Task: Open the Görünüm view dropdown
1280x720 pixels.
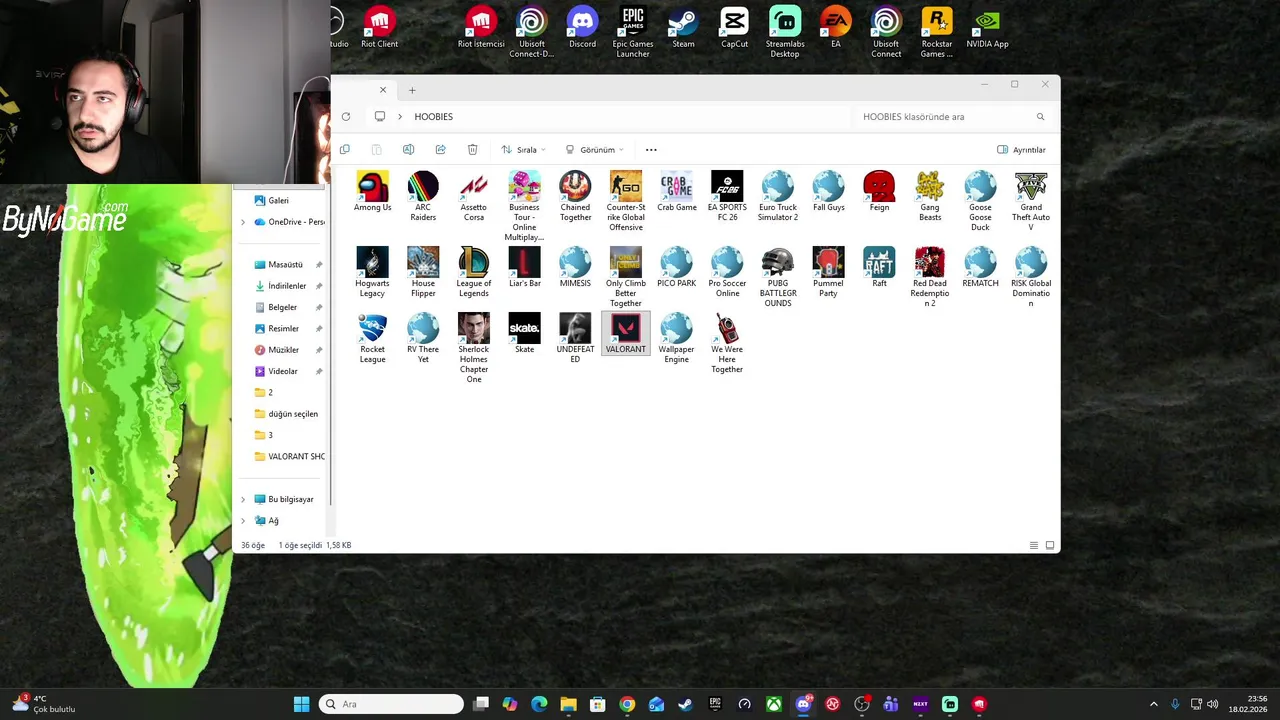Action: (595, 150)
